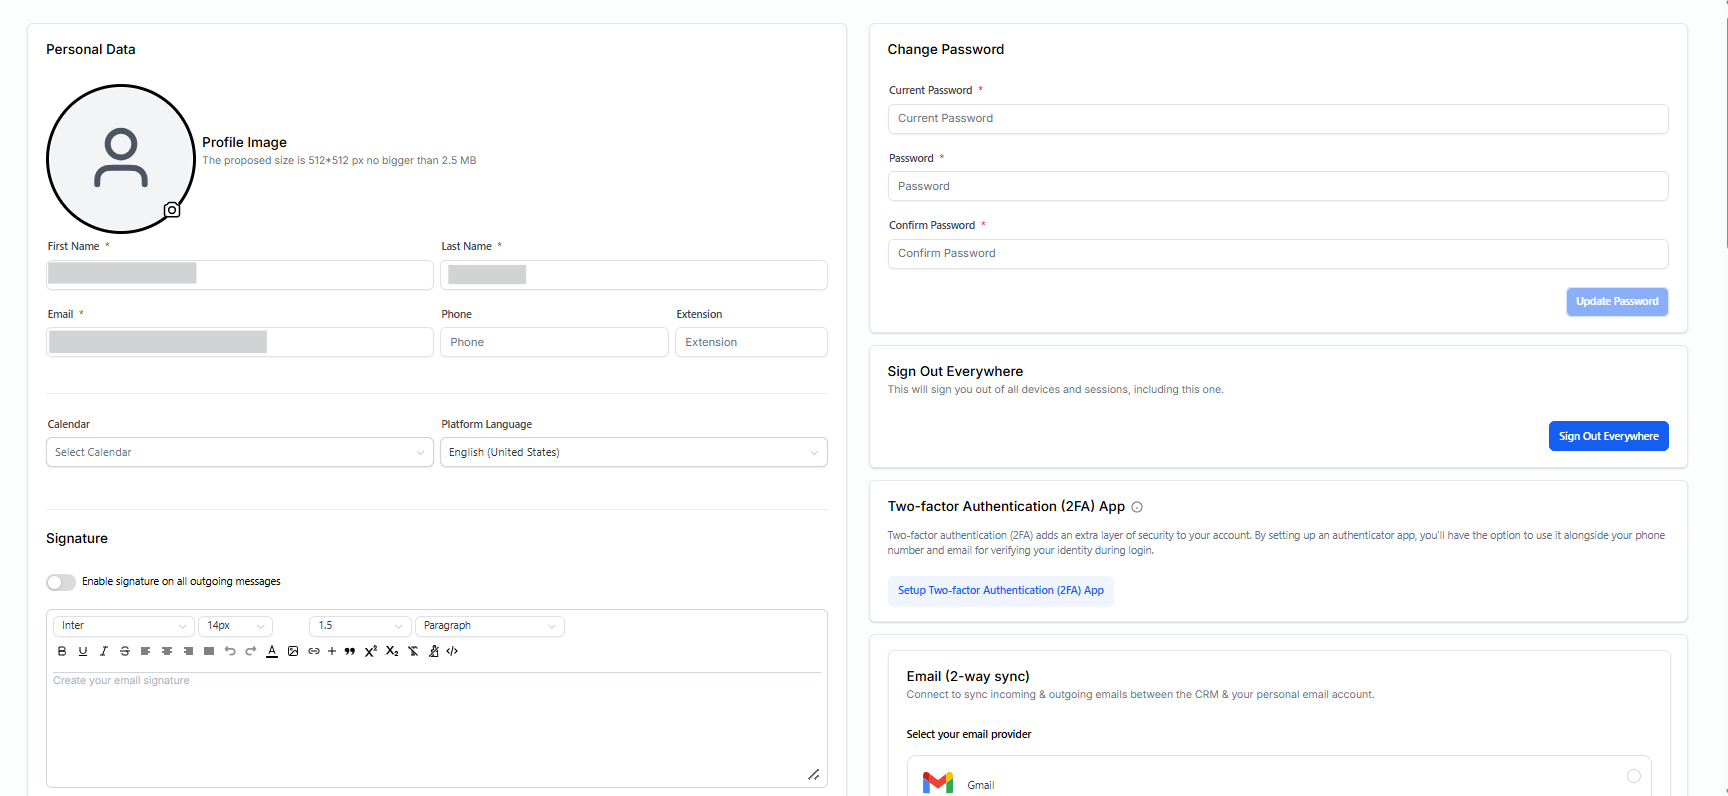Undo last change in signature editor

230,651
